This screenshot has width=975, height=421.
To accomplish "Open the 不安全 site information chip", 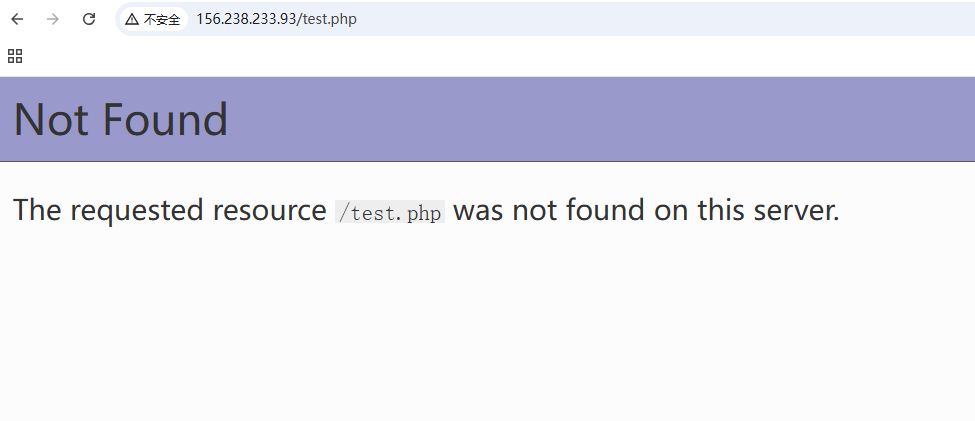I will pos(153,19).
